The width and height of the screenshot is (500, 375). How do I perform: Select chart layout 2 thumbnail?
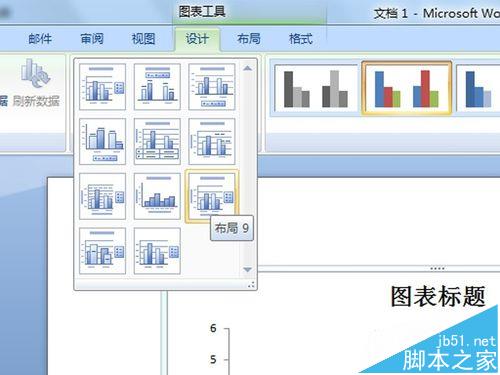[x=157, y=87]
